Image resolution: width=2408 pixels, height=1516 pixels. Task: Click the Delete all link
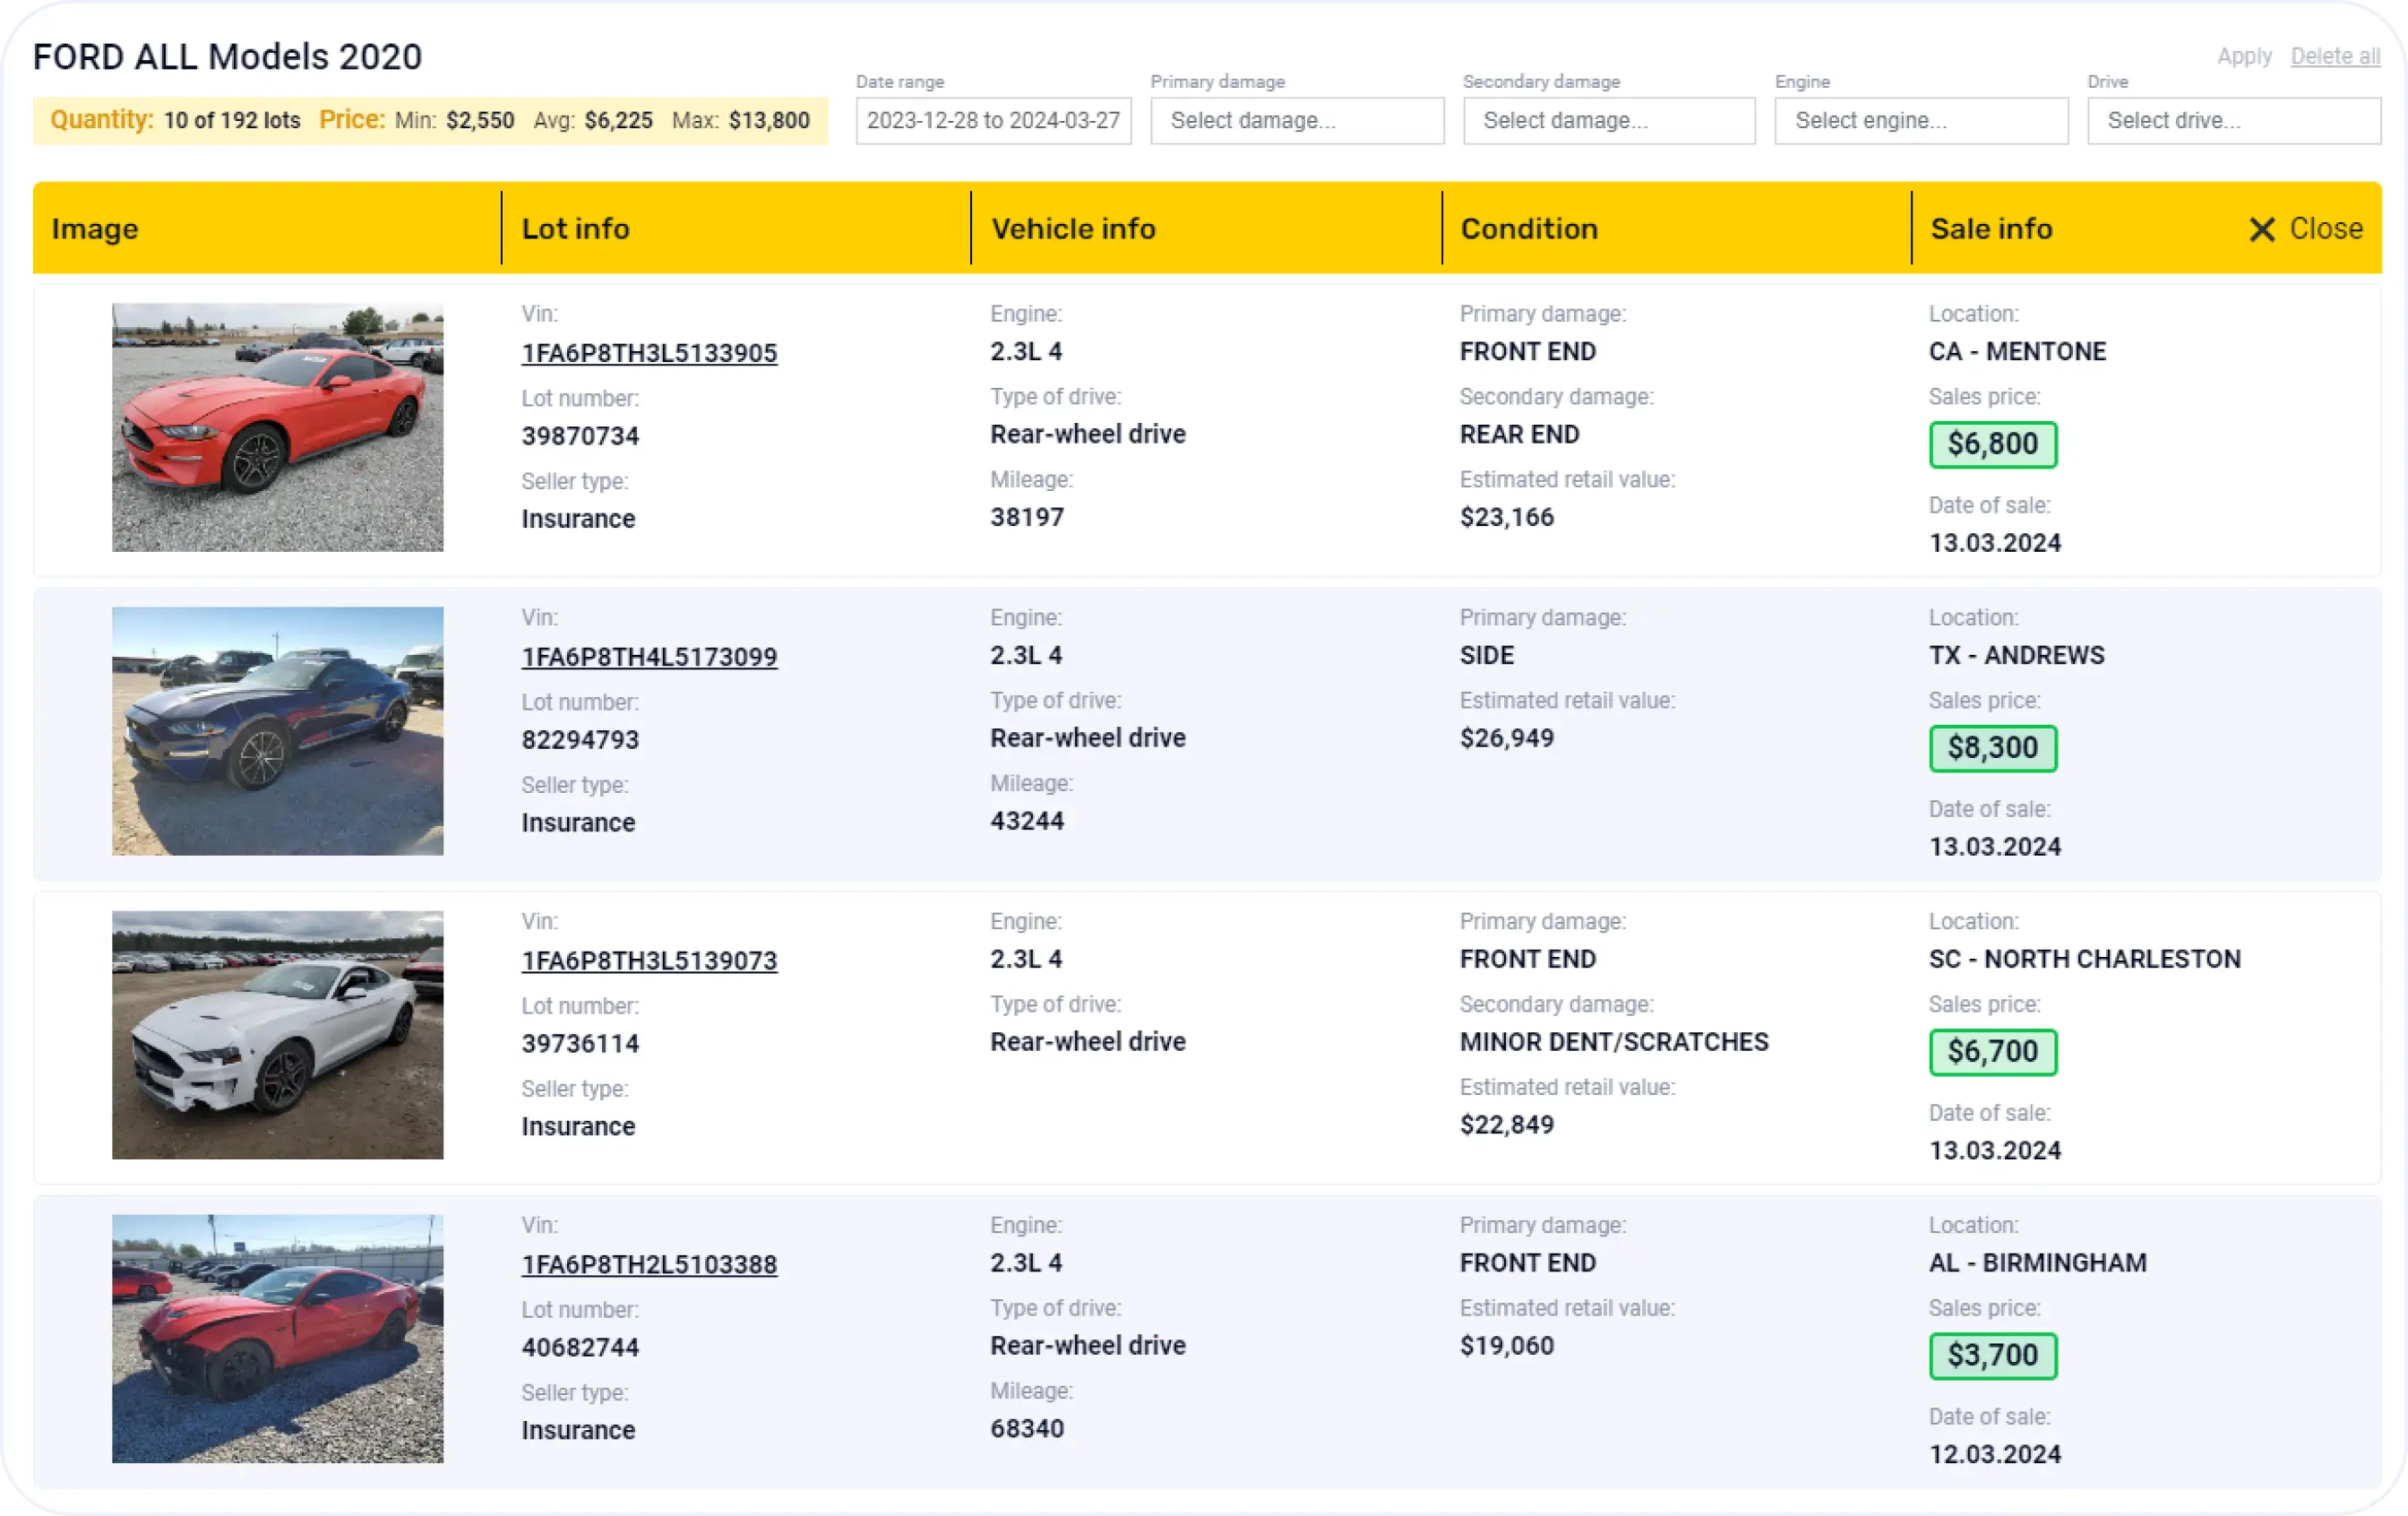[x=2334, y=56]
